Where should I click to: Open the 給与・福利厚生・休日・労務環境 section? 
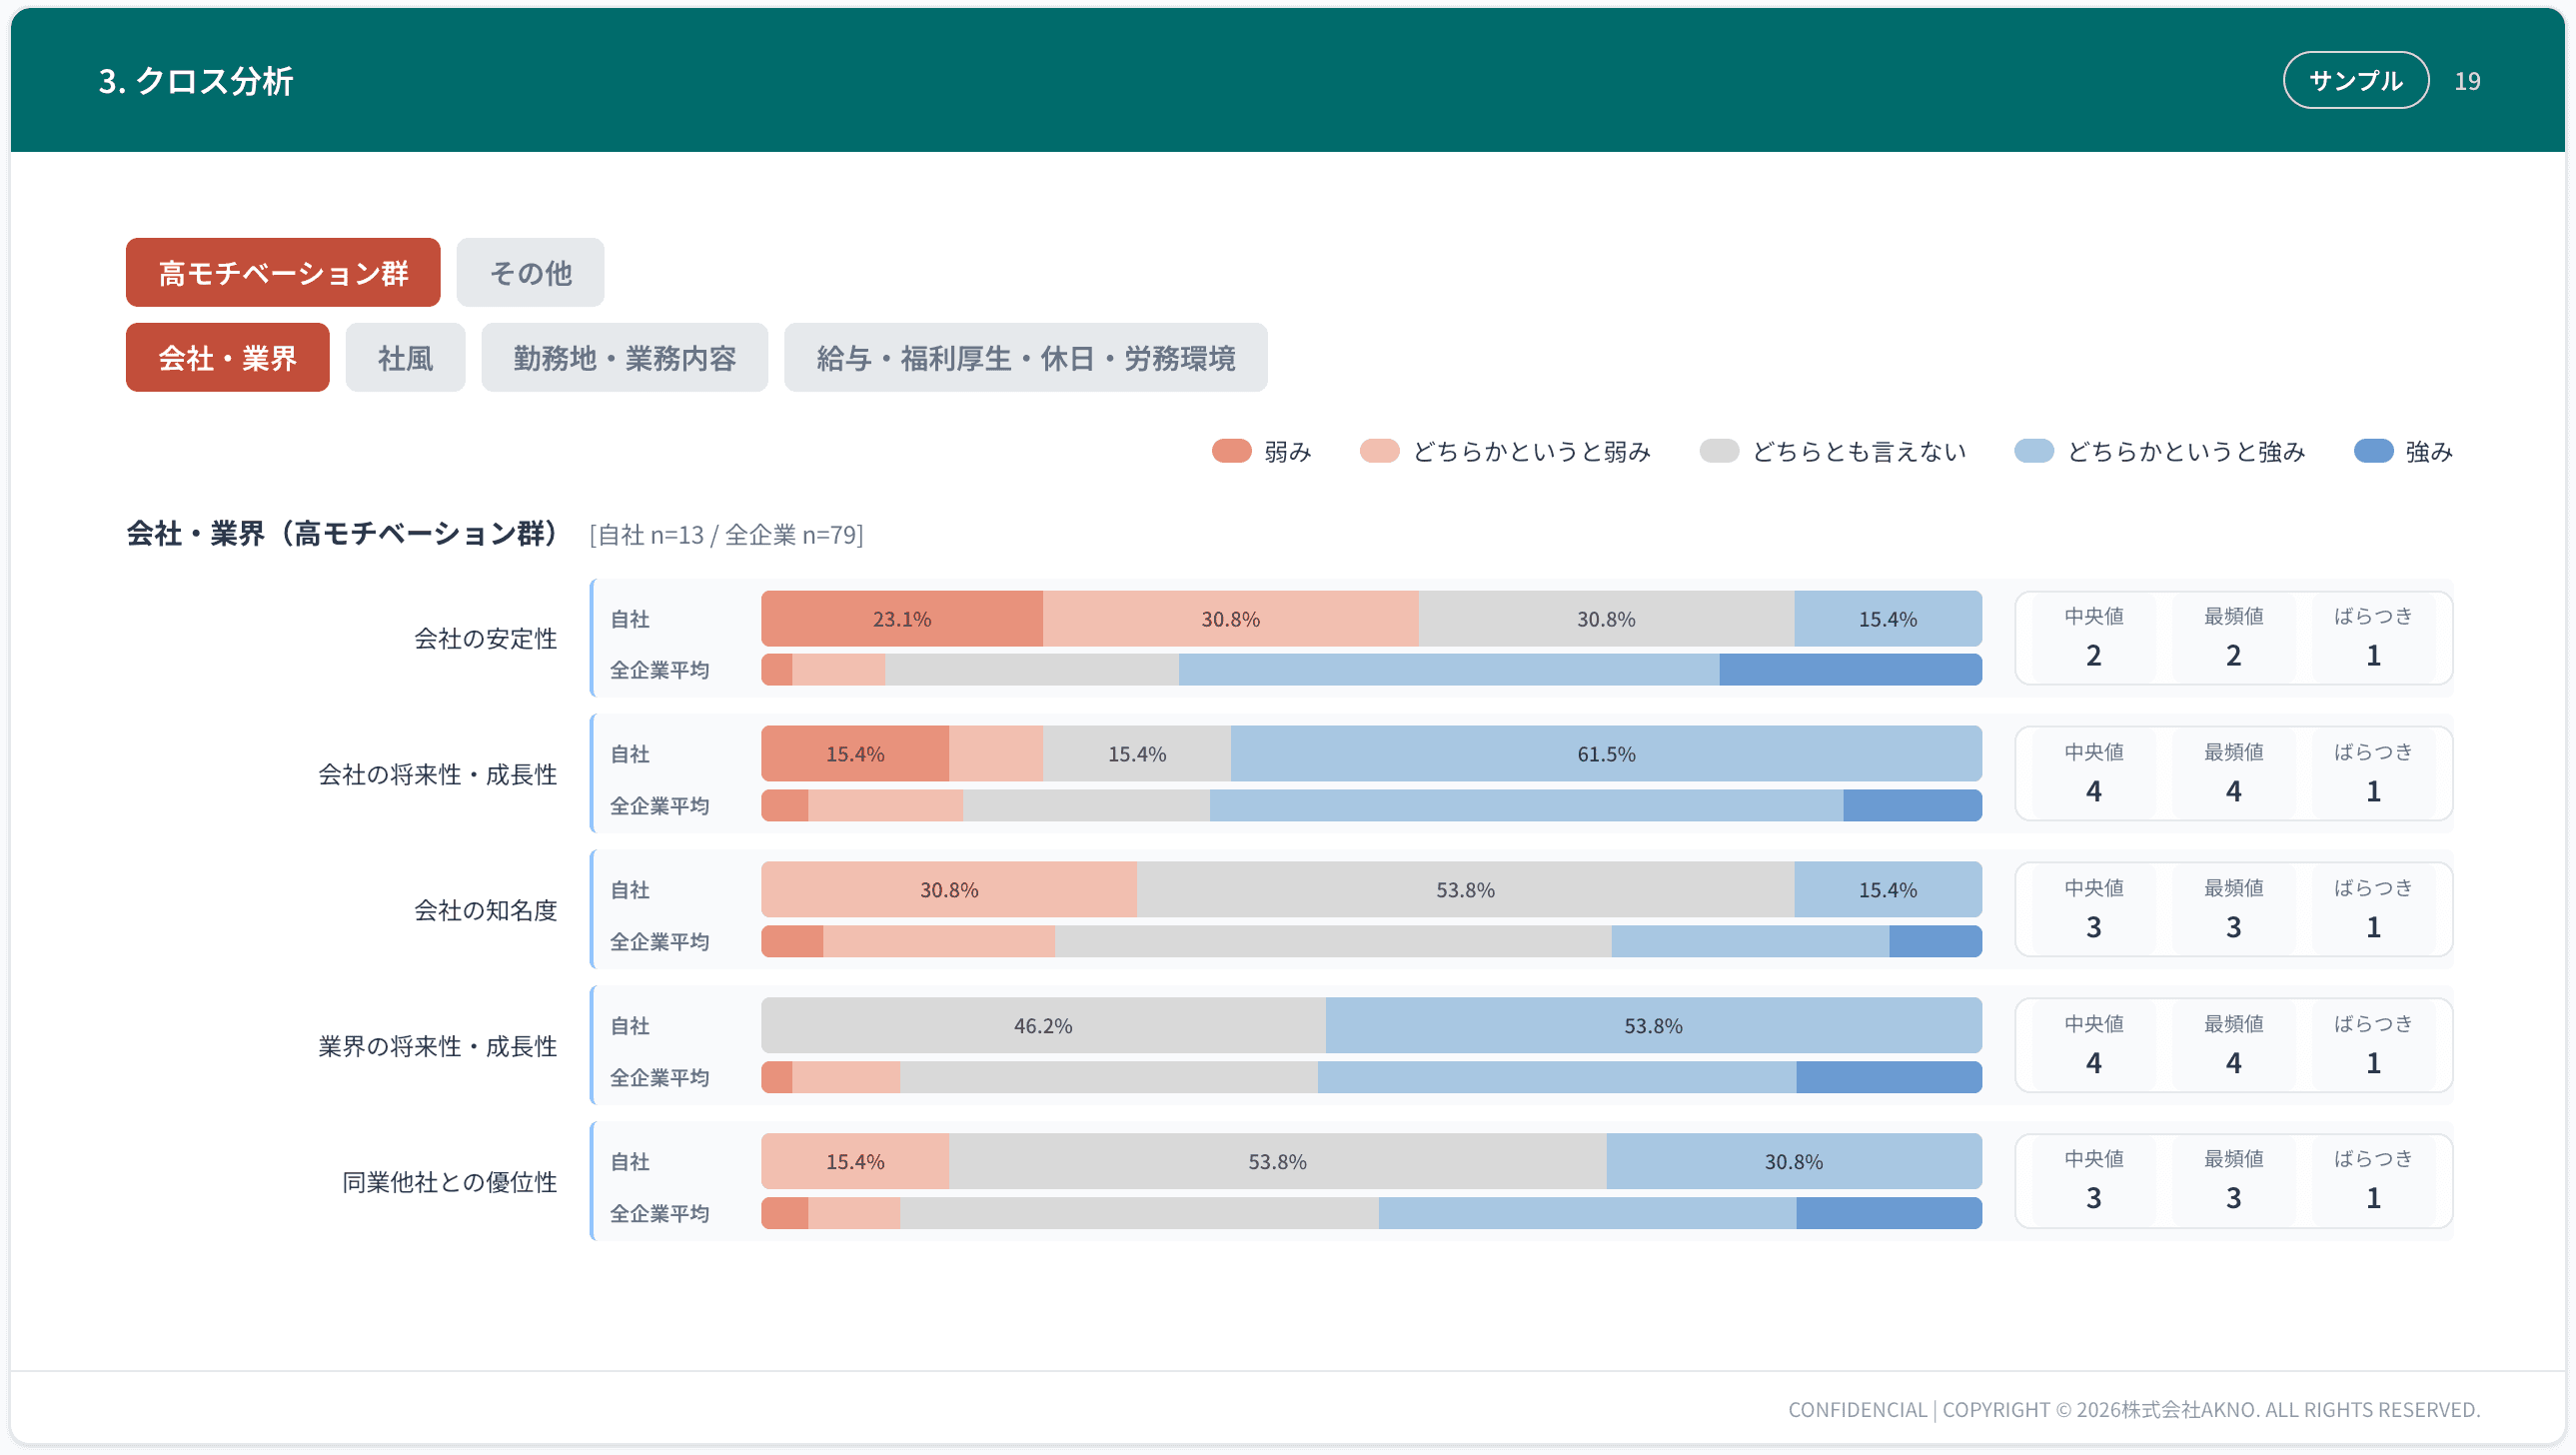1027,357
